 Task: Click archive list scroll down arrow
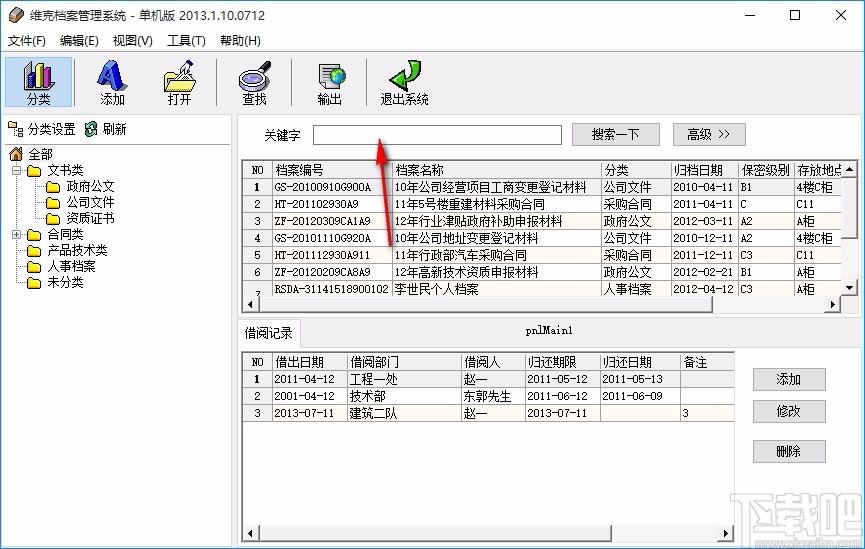click(x=850, y=287)
